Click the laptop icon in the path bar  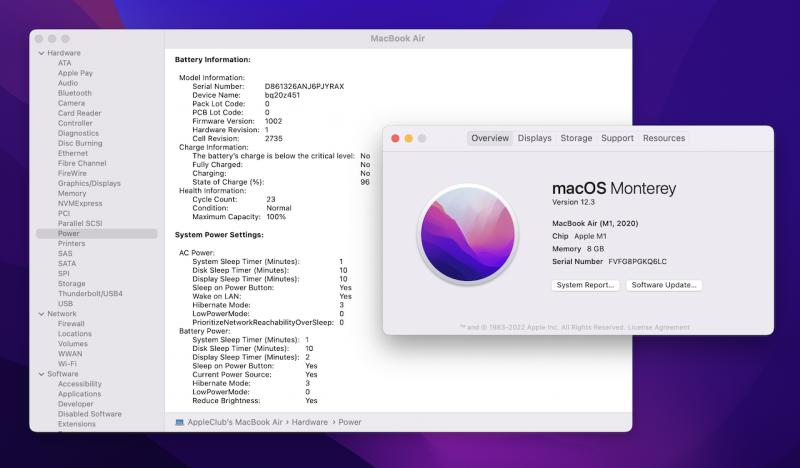tap(180, 422)
